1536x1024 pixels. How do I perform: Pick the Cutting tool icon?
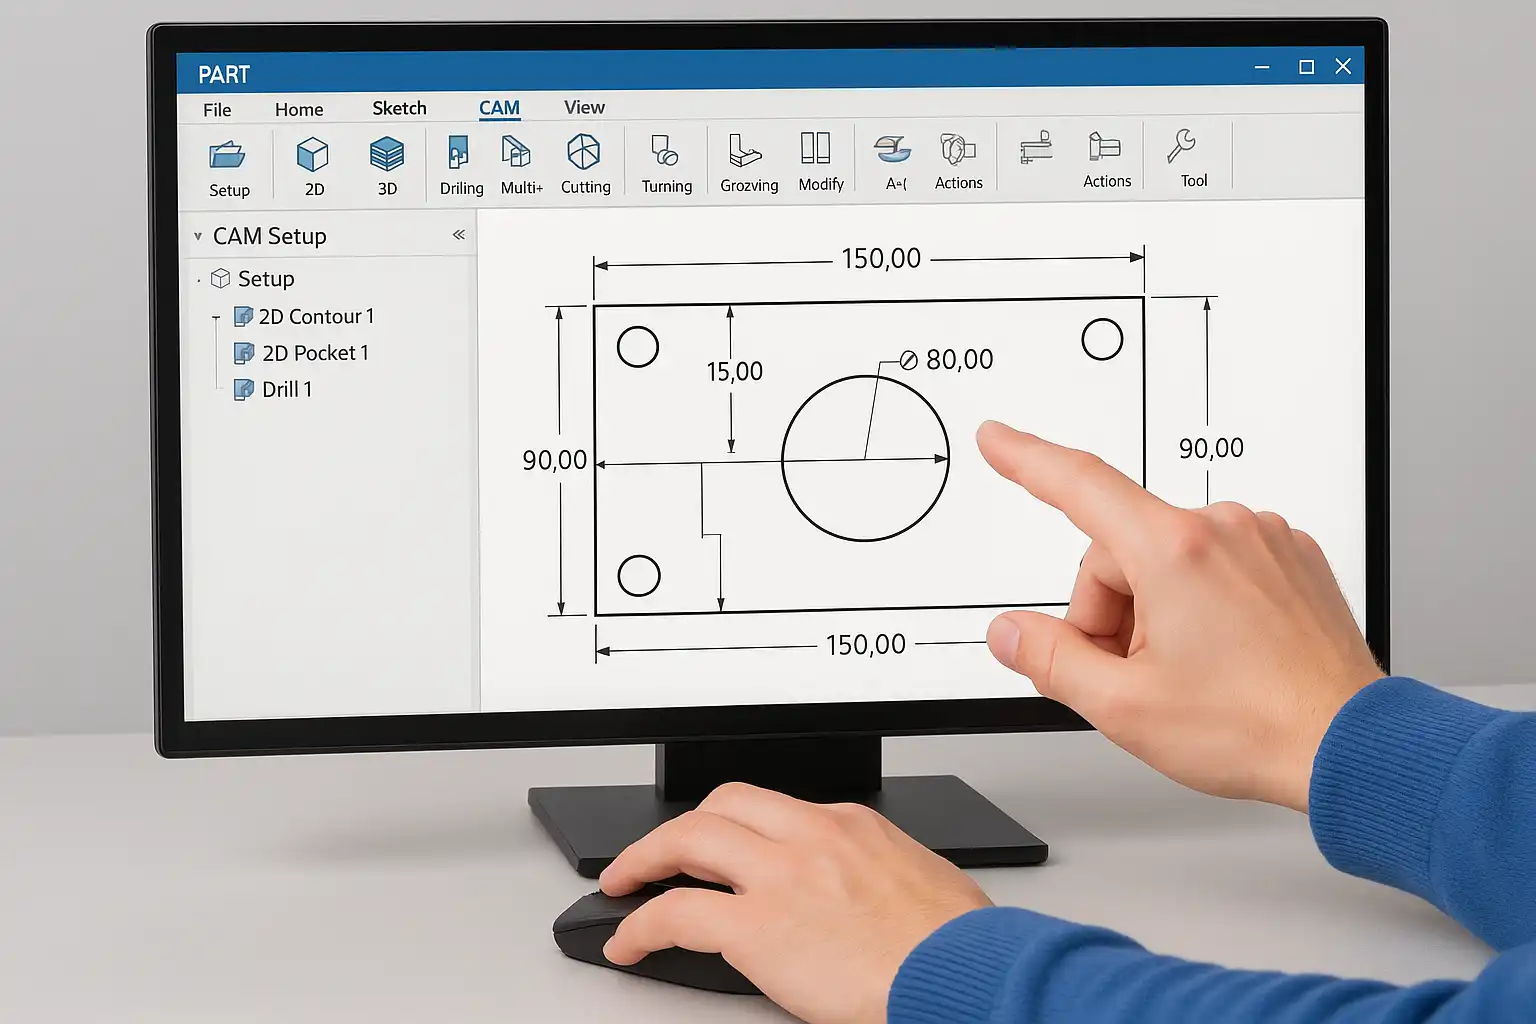pyautogui.click(x=584, y=152)
